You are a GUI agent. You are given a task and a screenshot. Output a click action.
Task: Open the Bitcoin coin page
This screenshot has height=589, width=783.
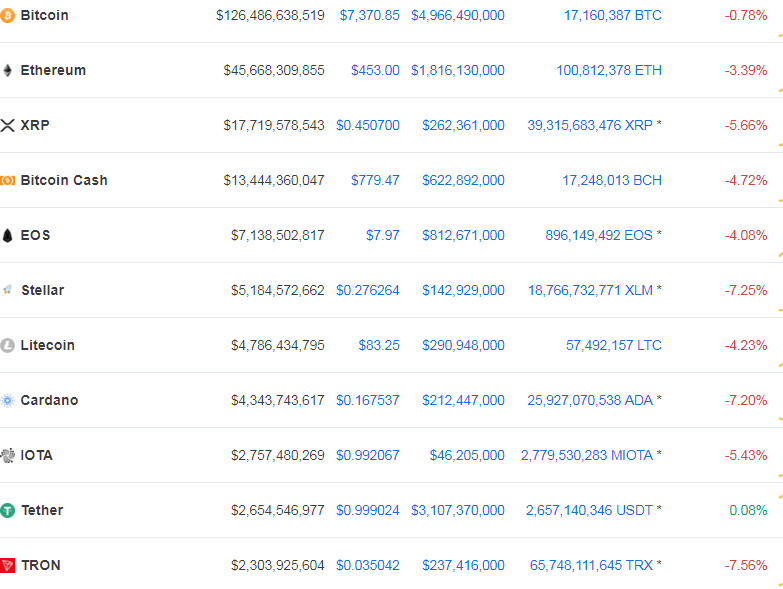tap(44, 15)
